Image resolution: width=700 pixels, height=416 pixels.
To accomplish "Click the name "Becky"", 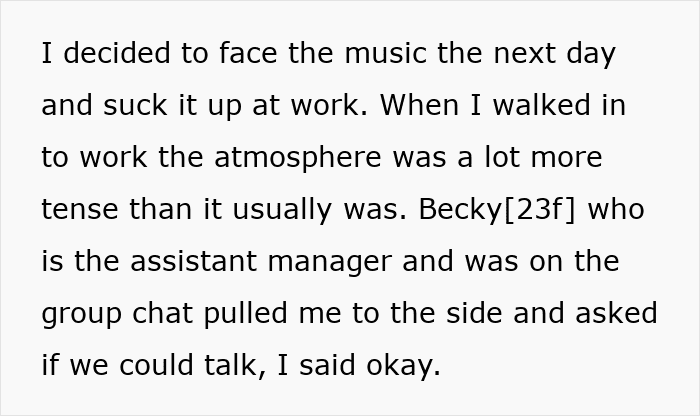I will [461, 209].
